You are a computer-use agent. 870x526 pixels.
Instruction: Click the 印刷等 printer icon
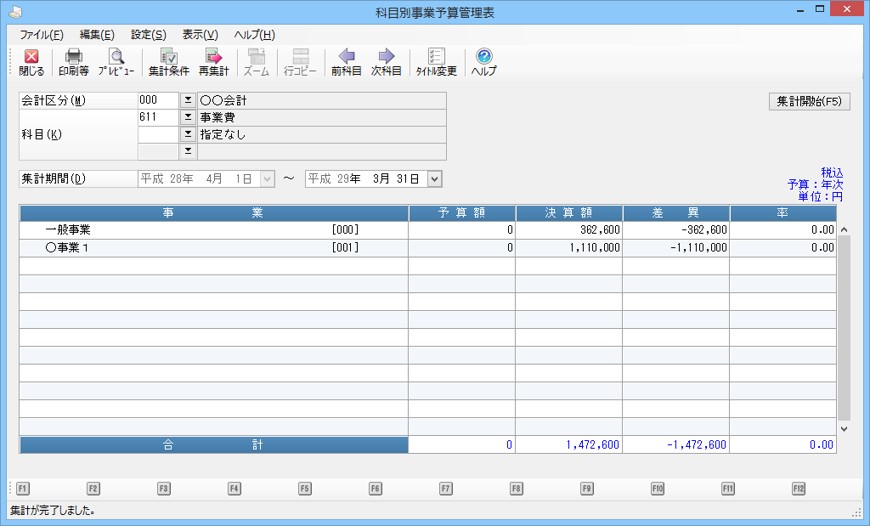click(x=73, y=62)
